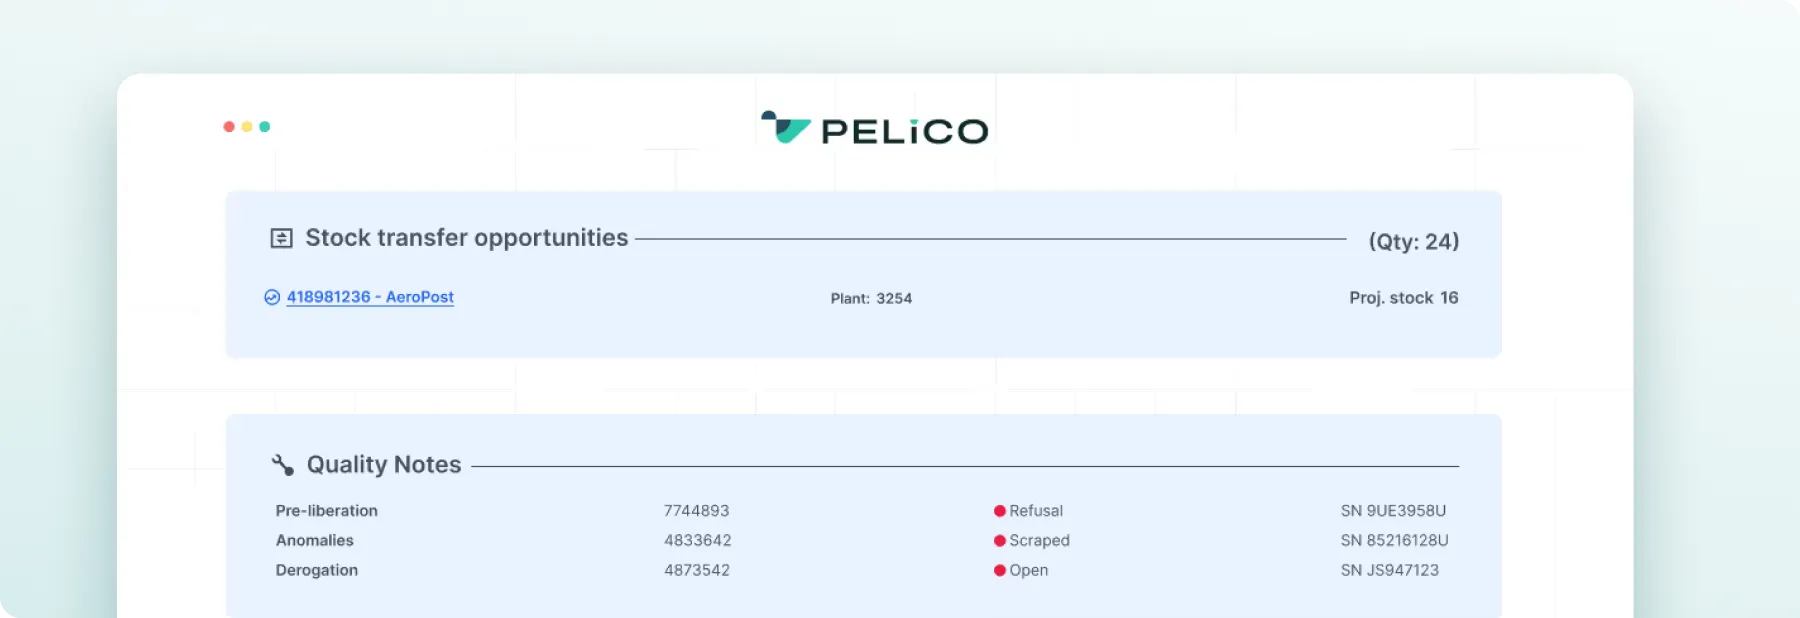Click the red status dot beside Scraped
Viewport: 1800px width, 618px height.
click(x=999, y=540)
